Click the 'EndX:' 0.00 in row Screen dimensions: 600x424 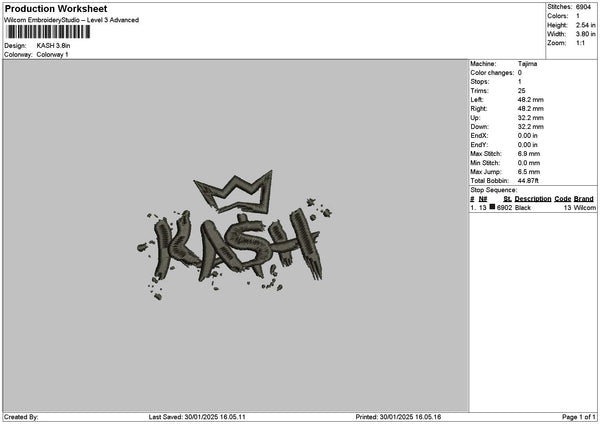504,136
